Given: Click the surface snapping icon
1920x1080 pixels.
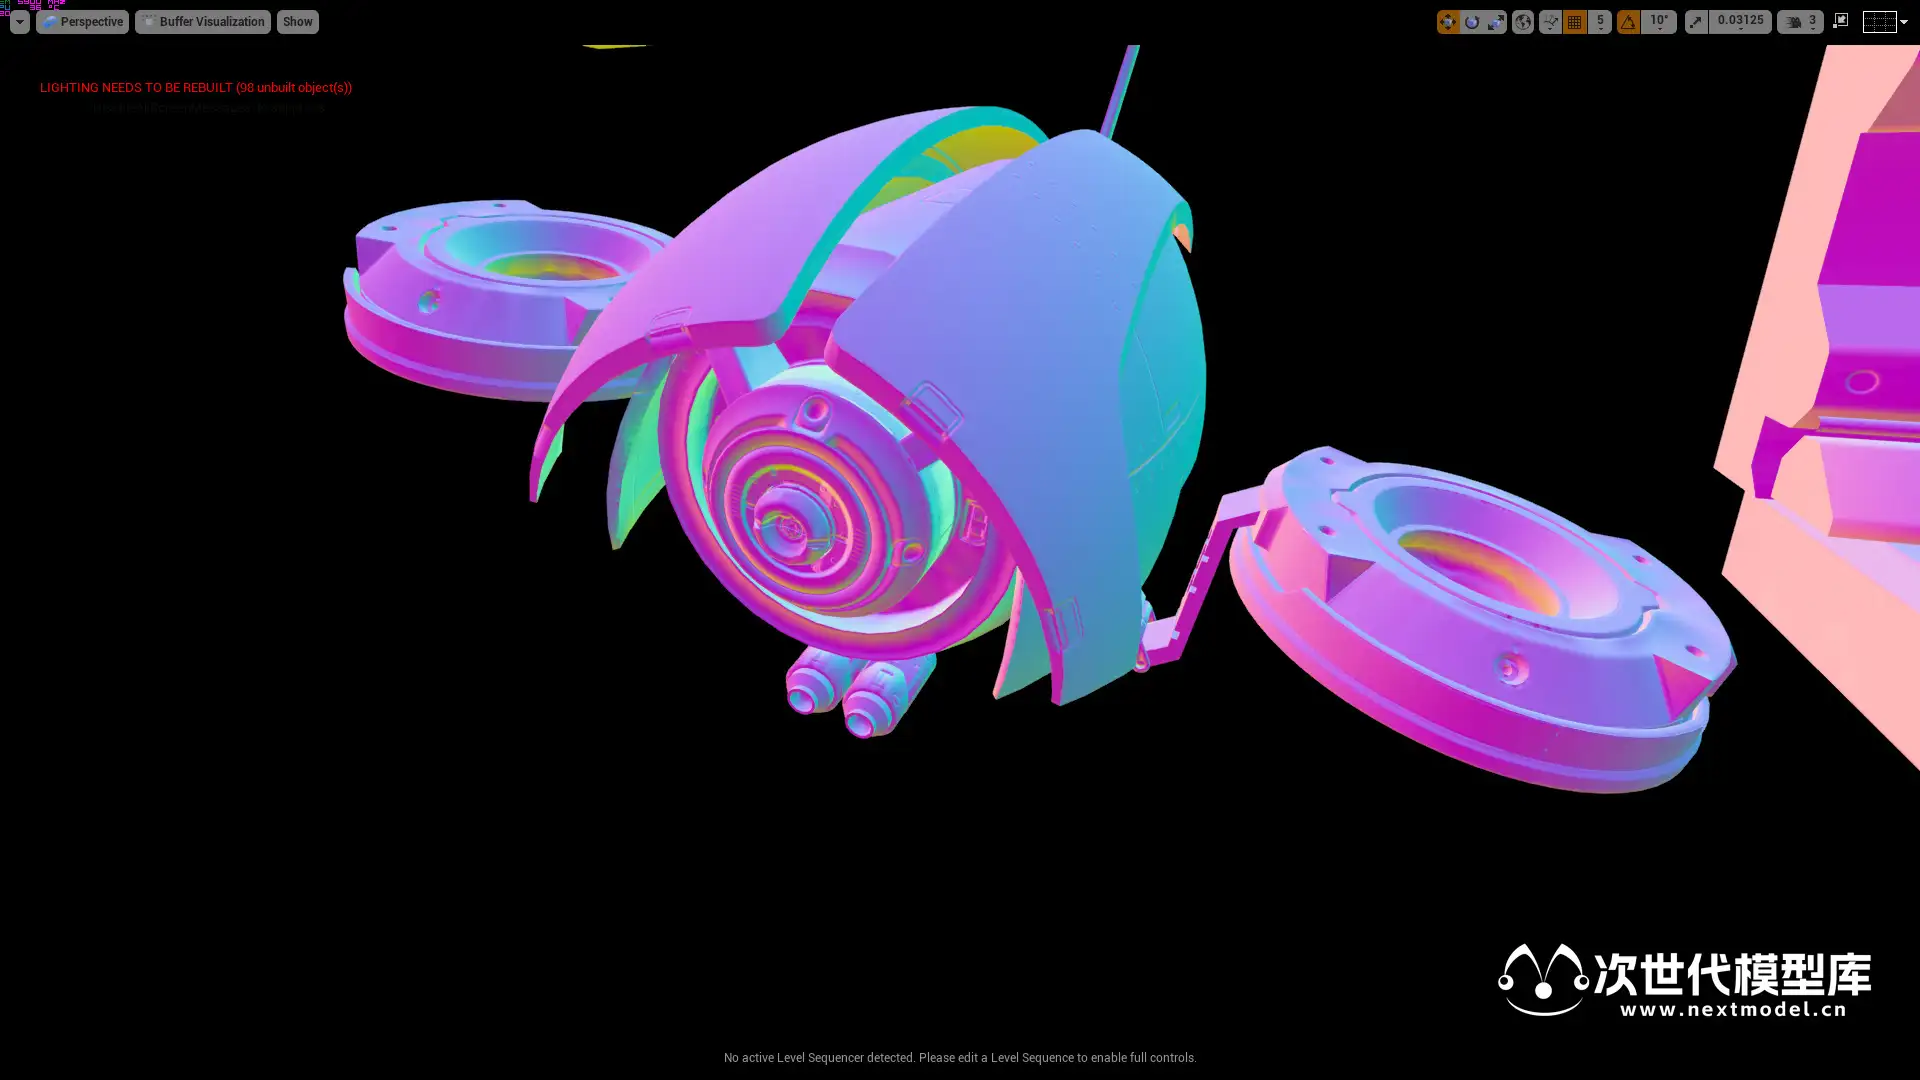Looking at the screenshot, I should [x=1550, y=21].
